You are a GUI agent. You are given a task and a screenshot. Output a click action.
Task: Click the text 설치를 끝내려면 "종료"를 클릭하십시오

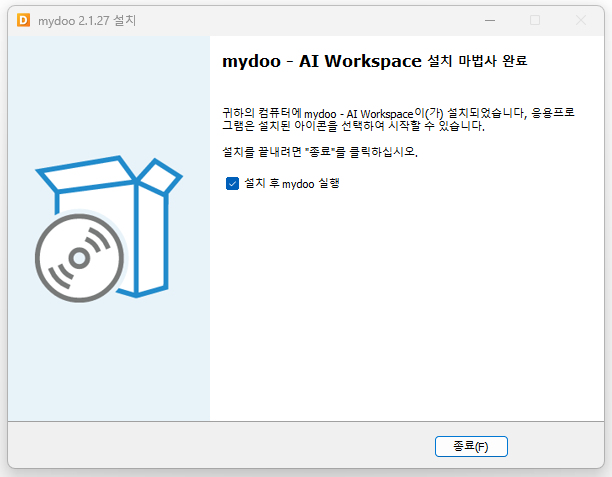(x=320, y=151)
